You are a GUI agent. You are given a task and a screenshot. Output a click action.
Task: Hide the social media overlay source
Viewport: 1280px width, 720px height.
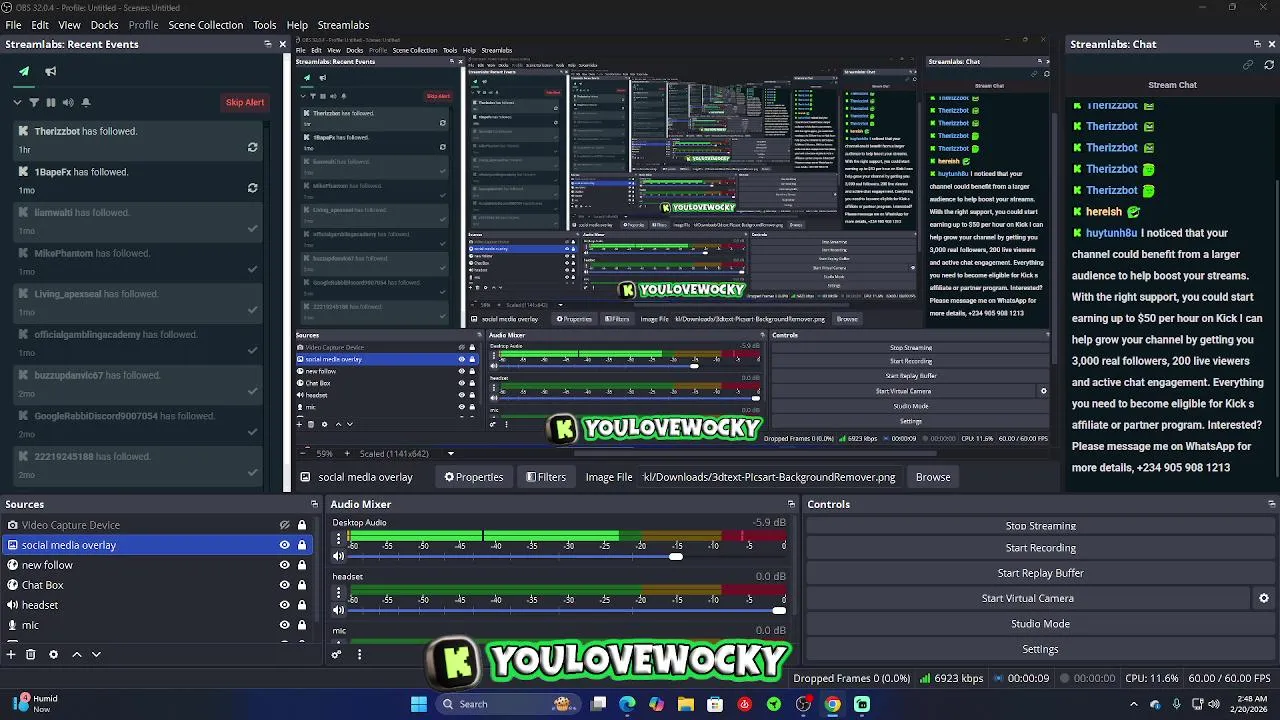pyautogui.click(x=284, y=545)
